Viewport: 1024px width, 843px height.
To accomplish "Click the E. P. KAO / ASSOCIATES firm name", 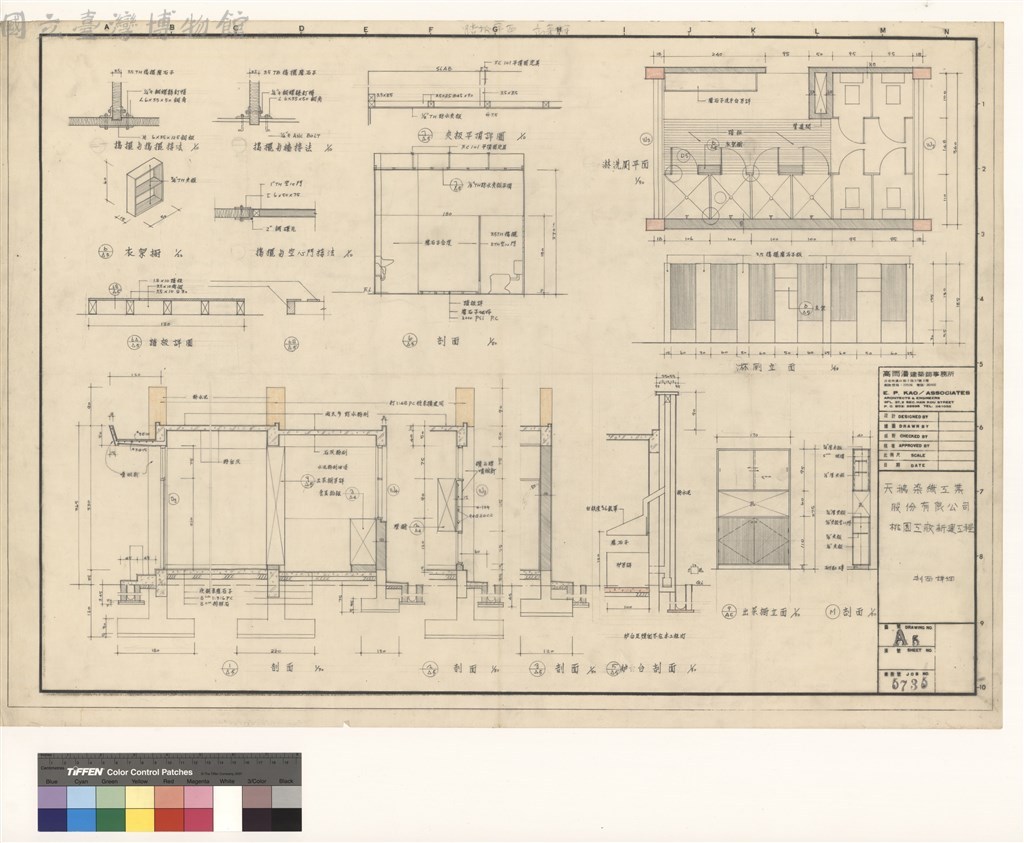I will (926, 393).
